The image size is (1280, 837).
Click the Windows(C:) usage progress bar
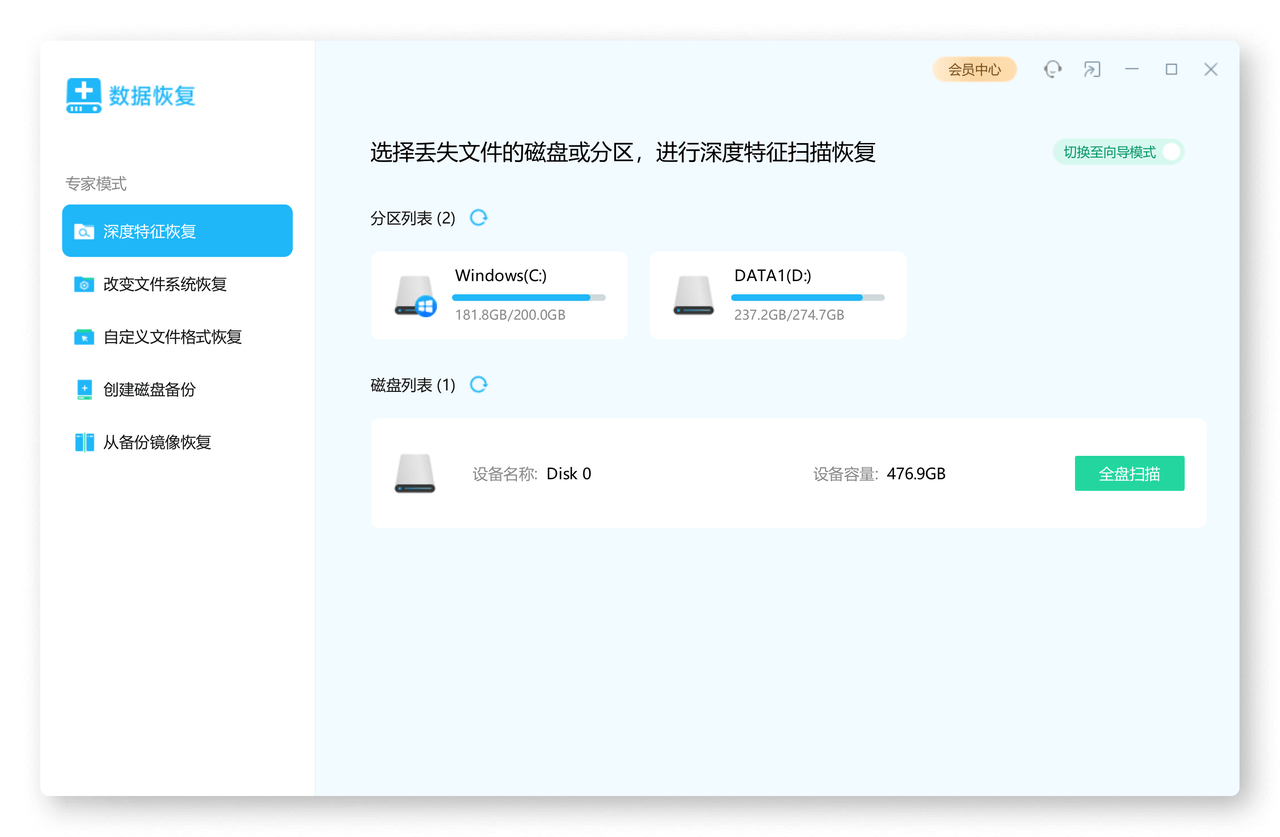point(528,297)
